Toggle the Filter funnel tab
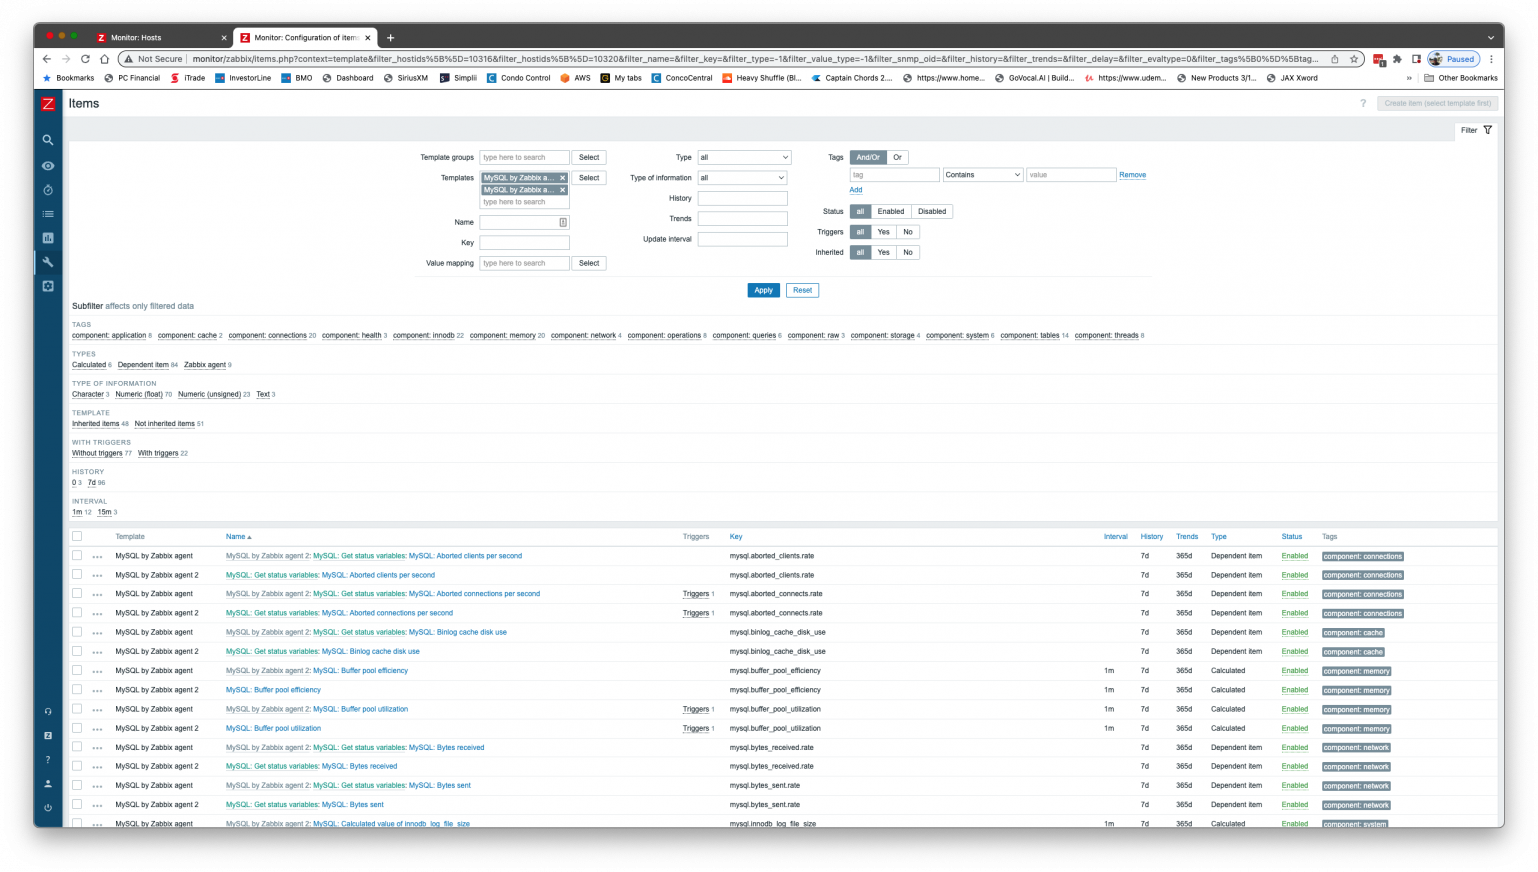This screenshot has width=1538, height=872. pyautogui.click(x=1476, y=130)
